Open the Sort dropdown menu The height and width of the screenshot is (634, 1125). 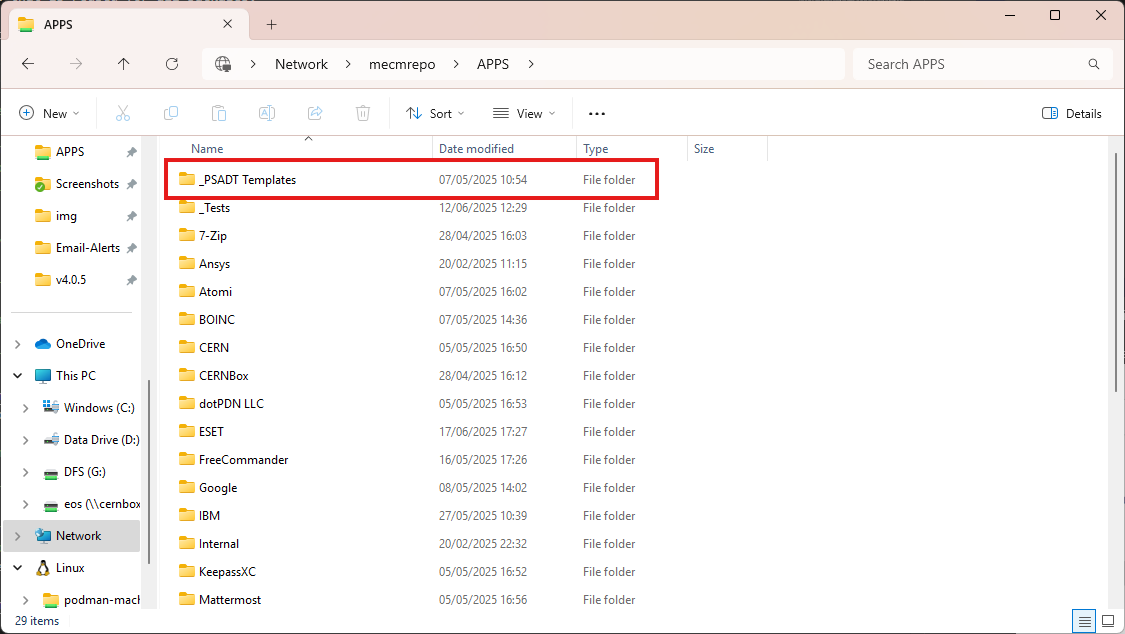coord(436,114)
